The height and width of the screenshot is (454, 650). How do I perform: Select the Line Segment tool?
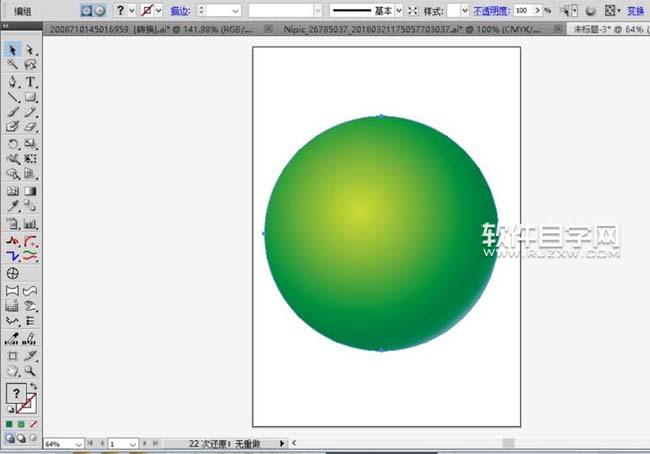click(12, 97)
